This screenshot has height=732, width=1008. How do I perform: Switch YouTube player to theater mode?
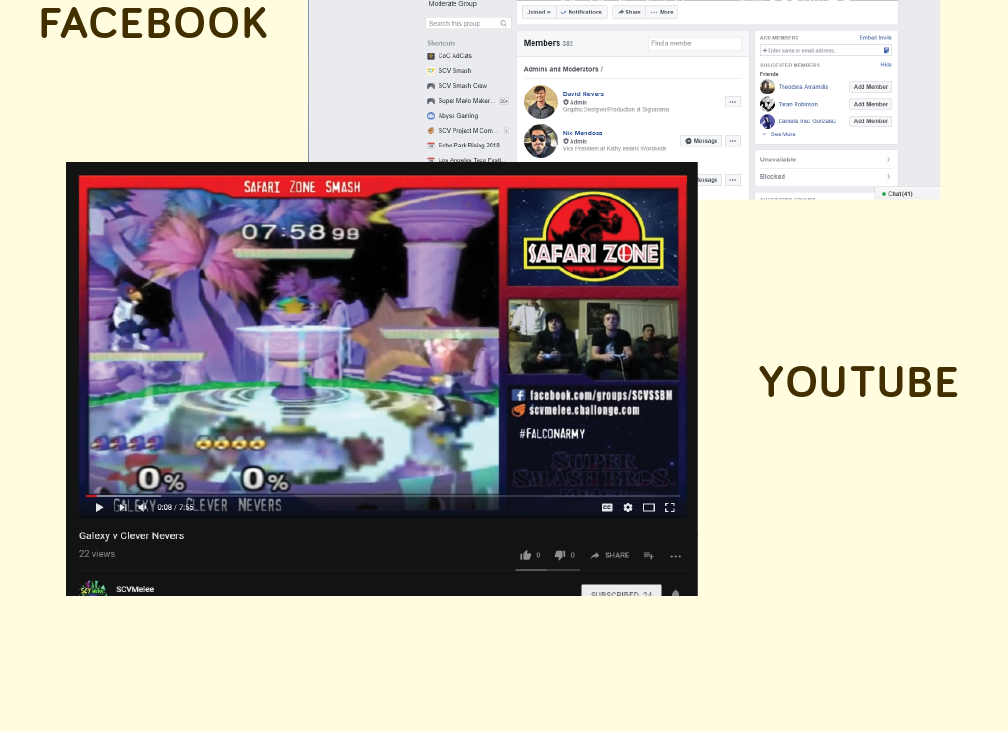[x=649, y=507]
